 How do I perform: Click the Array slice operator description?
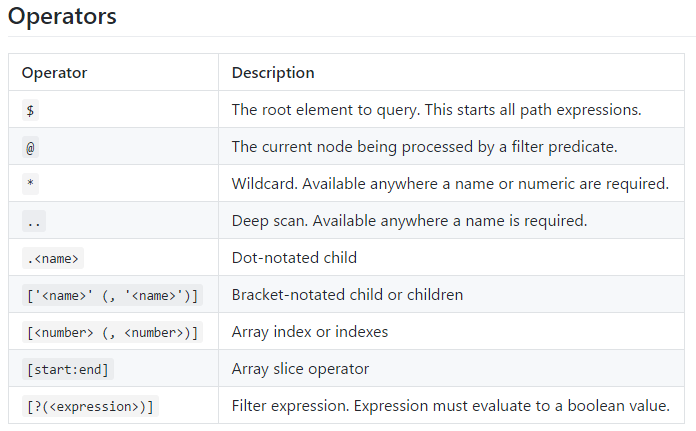pos(300,369)
